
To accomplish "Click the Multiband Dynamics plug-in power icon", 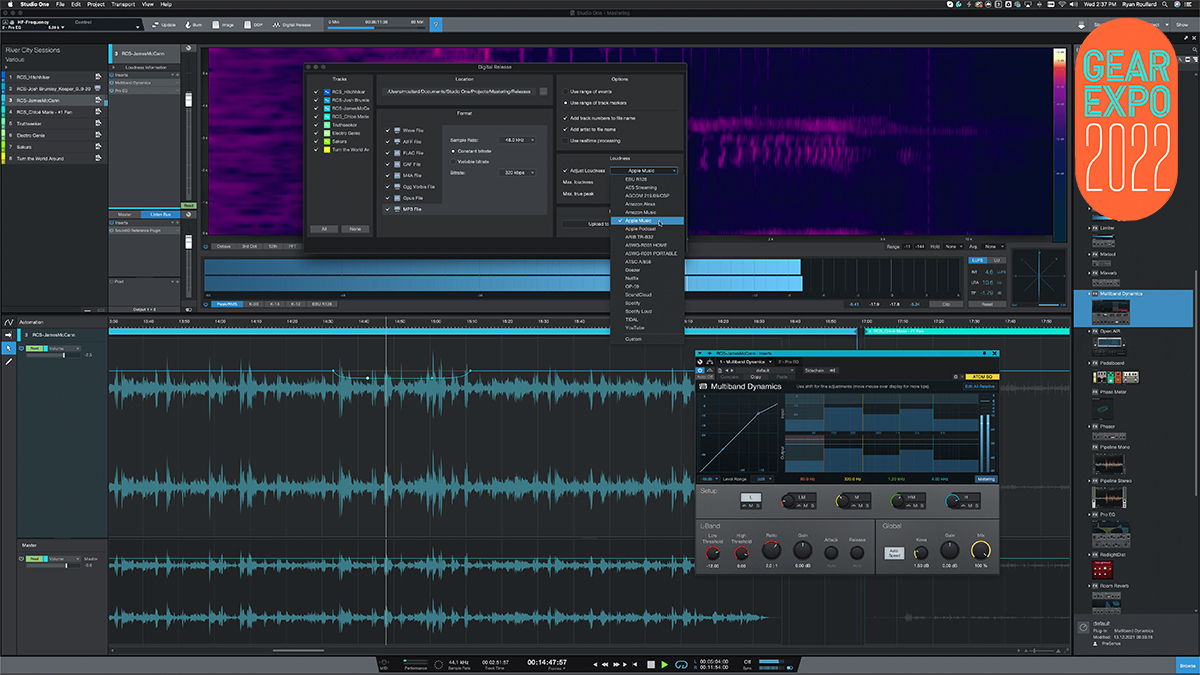I will pos(701,370).
